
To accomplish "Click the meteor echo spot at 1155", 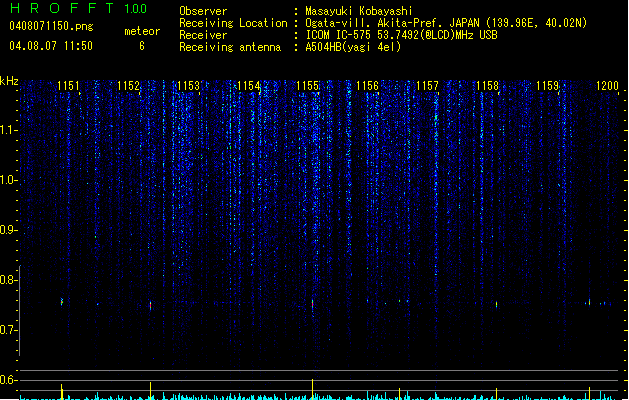I will [312, 304].
